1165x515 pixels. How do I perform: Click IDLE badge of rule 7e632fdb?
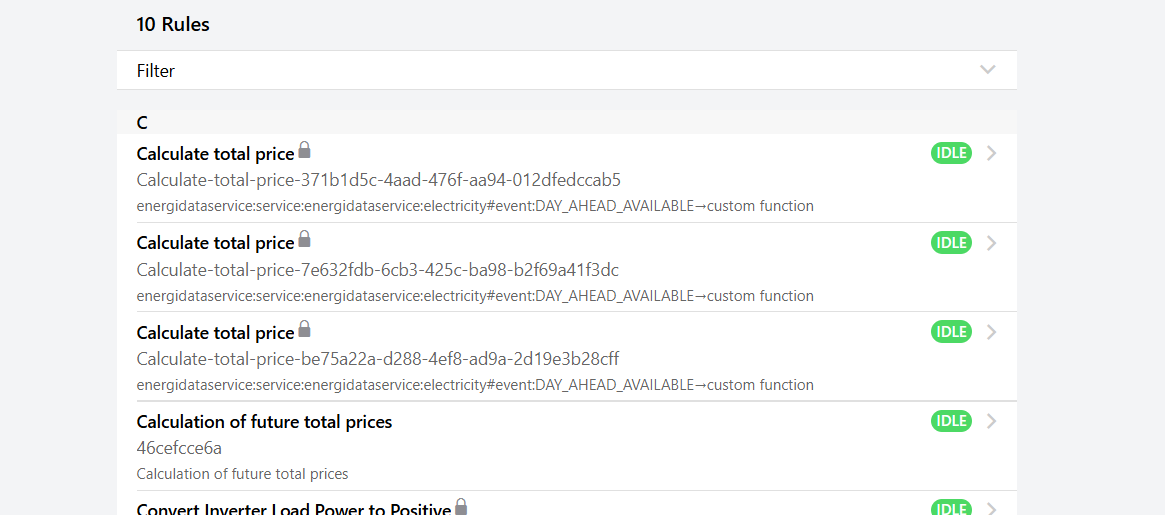pyautogui.click(x=951, y=242)
